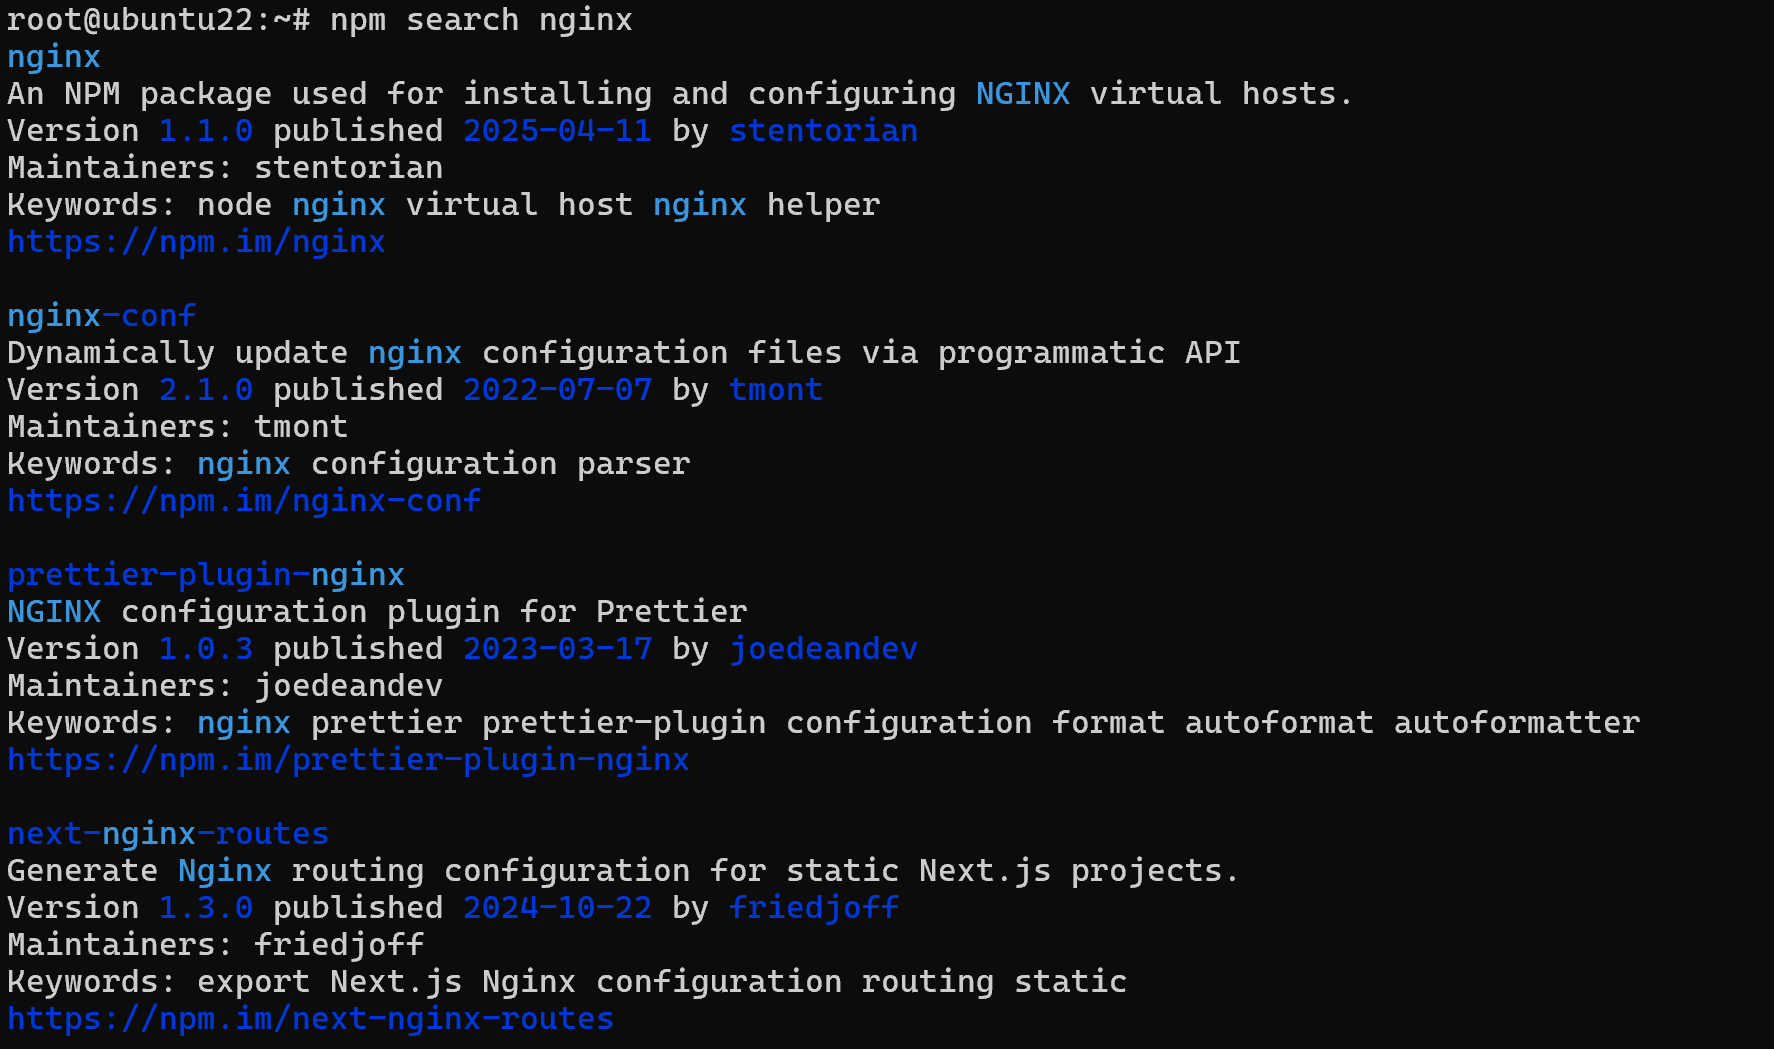Viewport: 1774px width, 1049px height.
Task: Open the https://npm.im/nginx link
Action: tap(196, 242)
